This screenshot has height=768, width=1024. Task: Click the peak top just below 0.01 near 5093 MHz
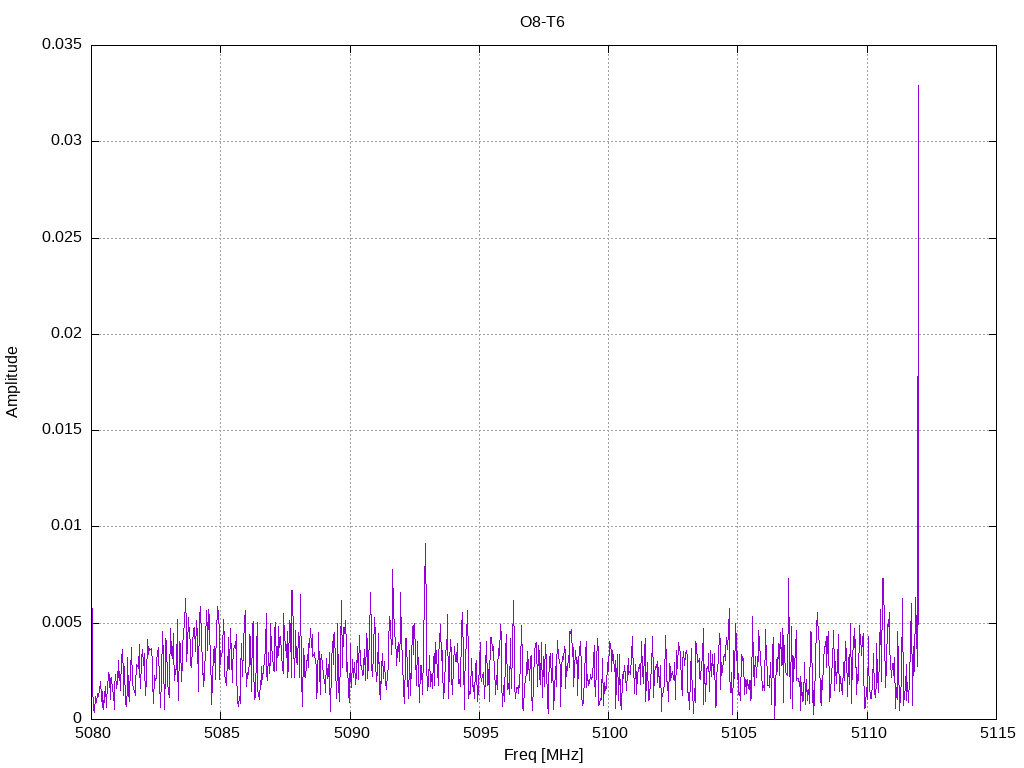tap(425, 544)
